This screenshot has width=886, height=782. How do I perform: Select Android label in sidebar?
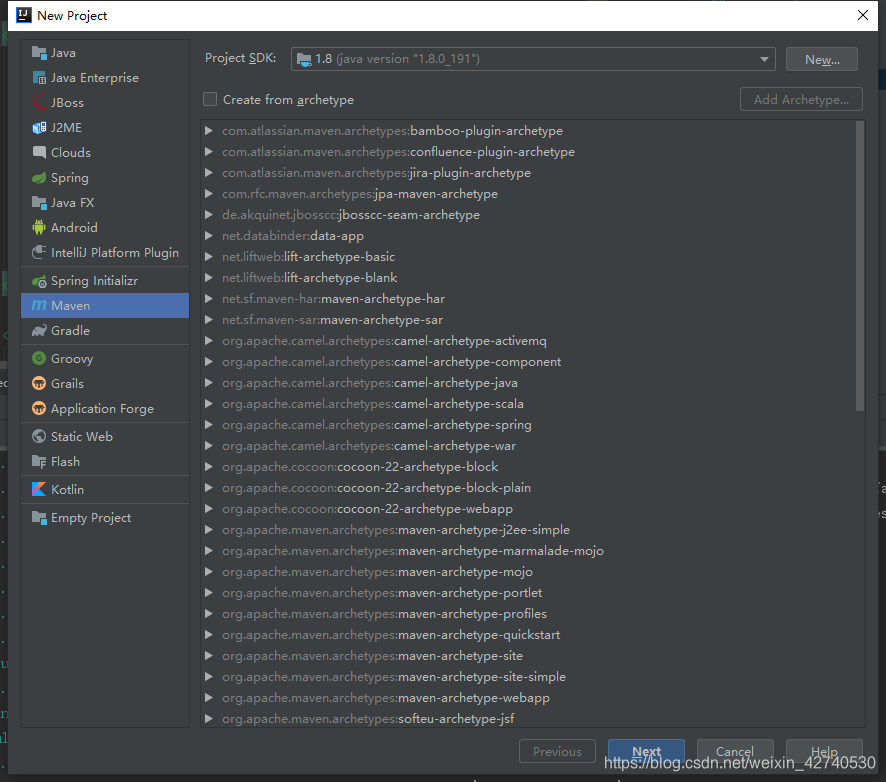(x=74, y=227)
